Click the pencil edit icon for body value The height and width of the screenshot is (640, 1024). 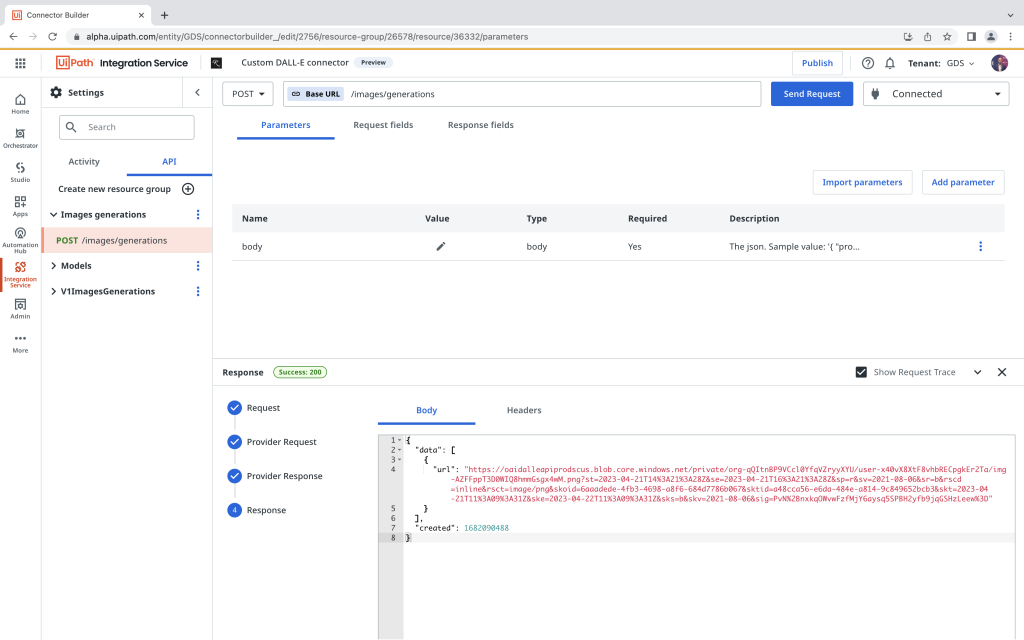[x=440, y=246]
